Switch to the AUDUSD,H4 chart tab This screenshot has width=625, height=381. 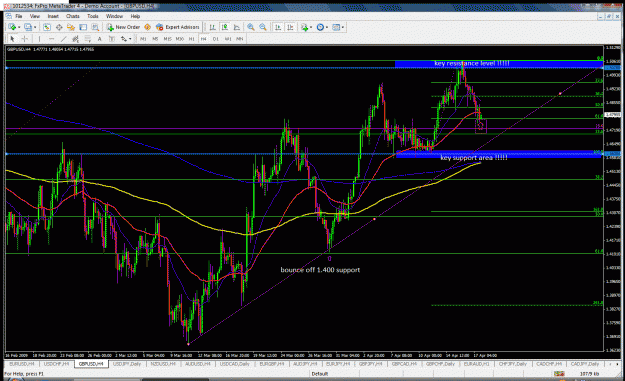pos(198,364)
